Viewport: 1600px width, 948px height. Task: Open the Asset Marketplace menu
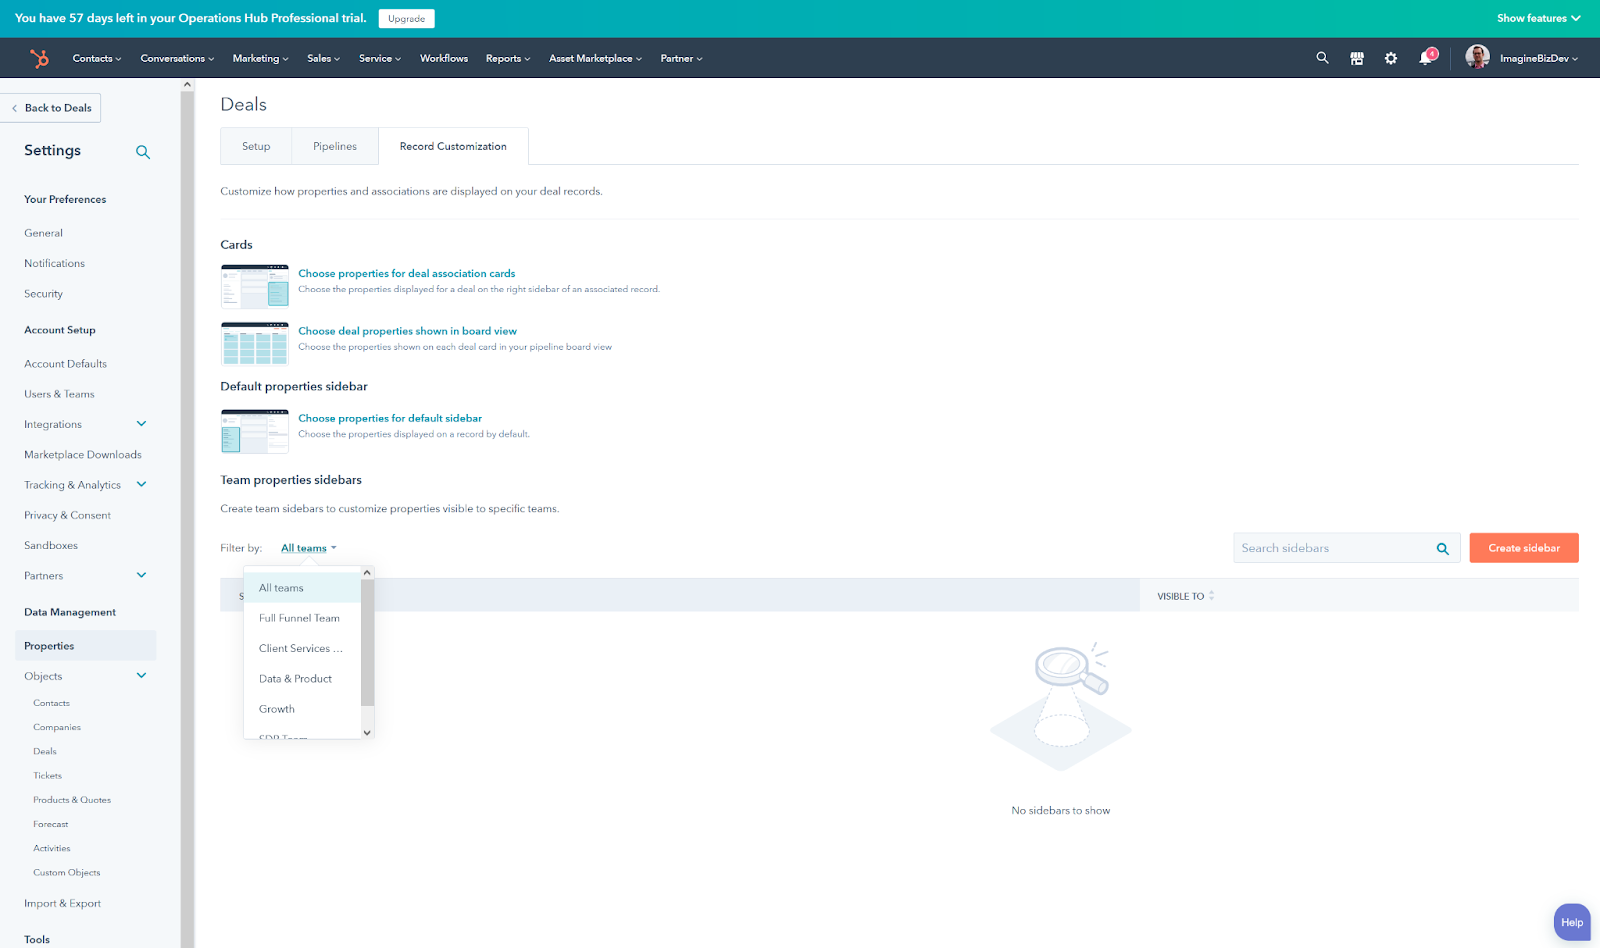595,58
